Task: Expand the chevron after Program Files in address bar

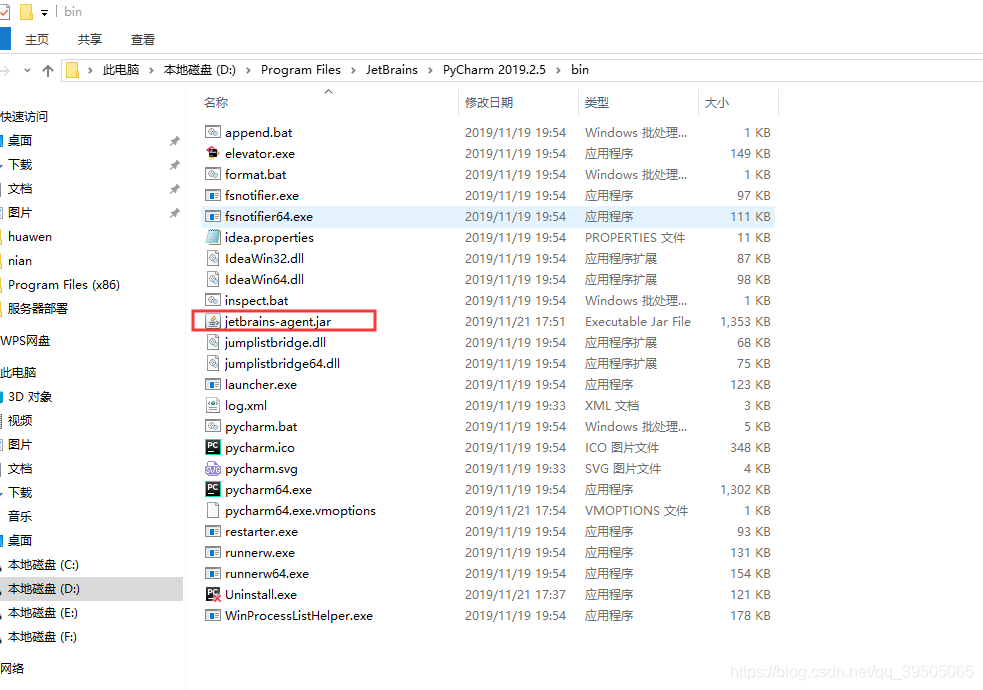Action: 354,70
